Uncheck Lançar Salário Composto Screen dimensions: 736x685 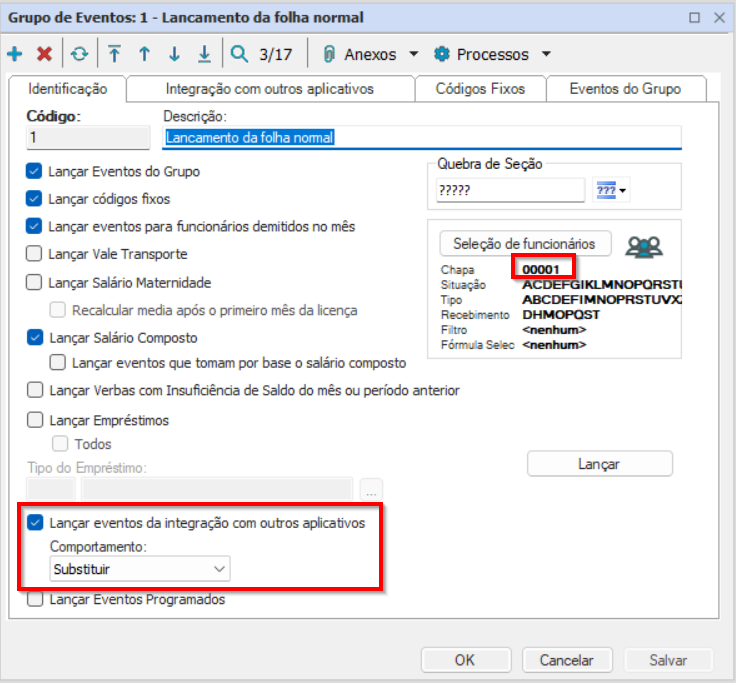pos(35,338)
